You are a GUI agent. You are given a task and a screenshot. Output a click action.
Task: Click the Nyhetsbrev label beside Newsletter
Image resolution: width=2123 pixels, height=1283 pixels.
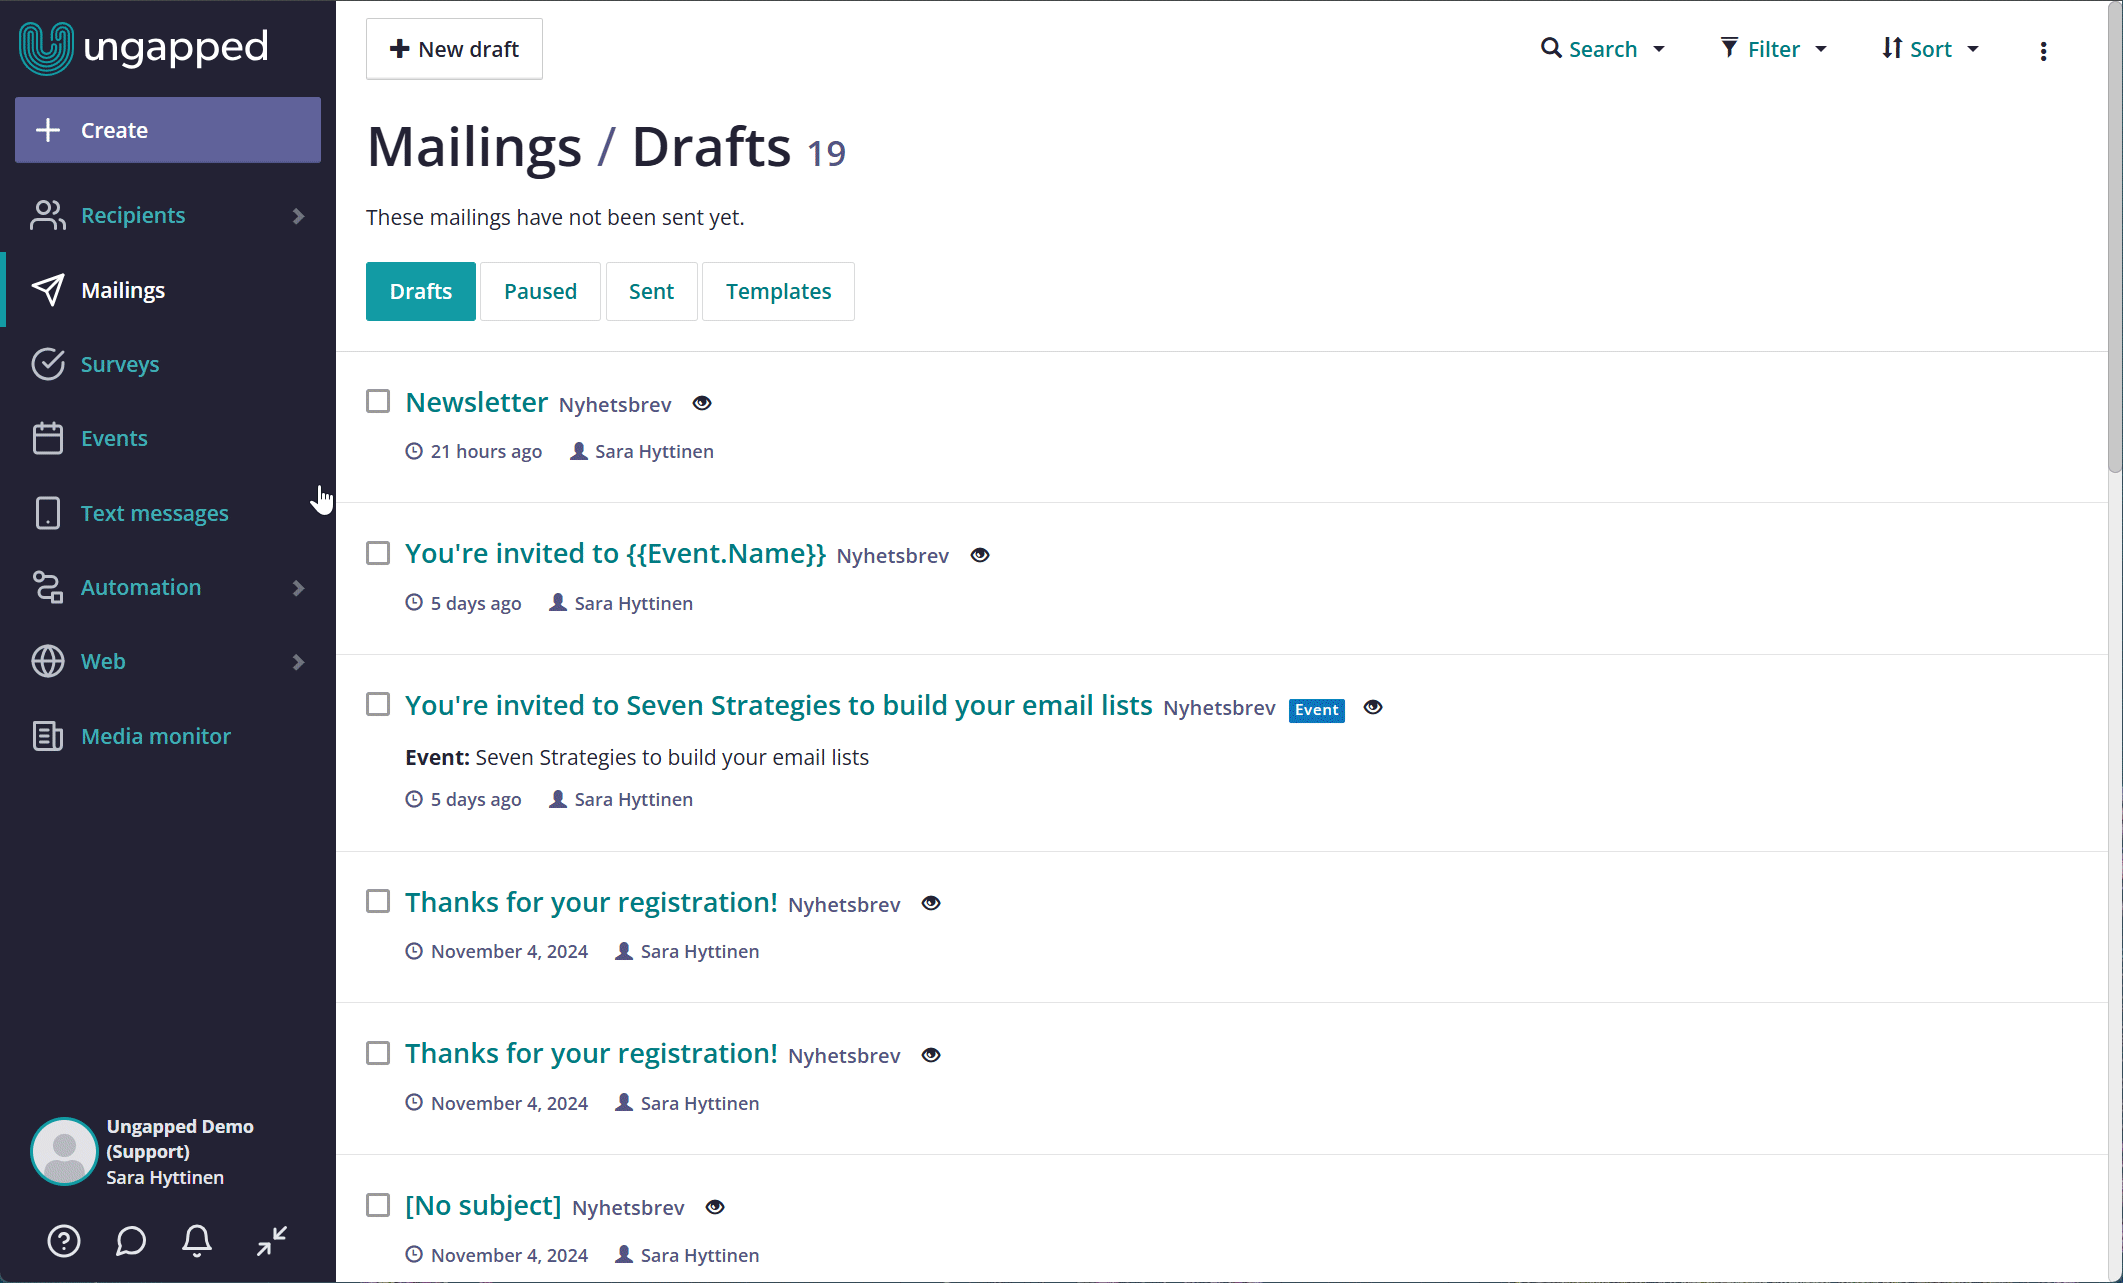615,405
